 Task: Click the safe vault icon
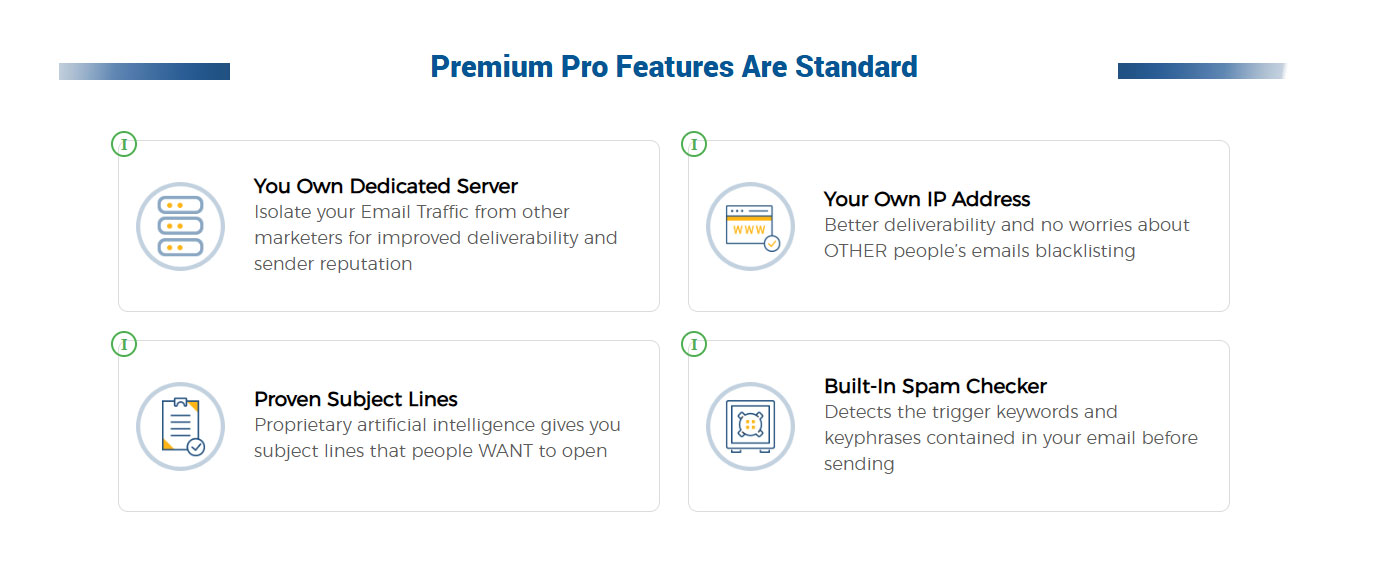point(750,426)
